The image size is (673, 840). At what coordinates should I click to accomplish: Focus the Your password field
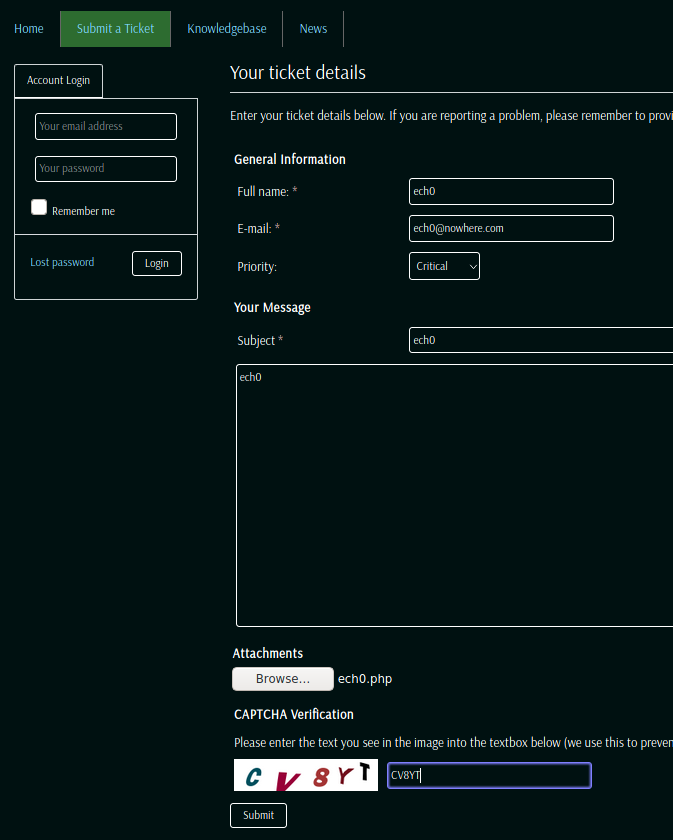(106, 169)
